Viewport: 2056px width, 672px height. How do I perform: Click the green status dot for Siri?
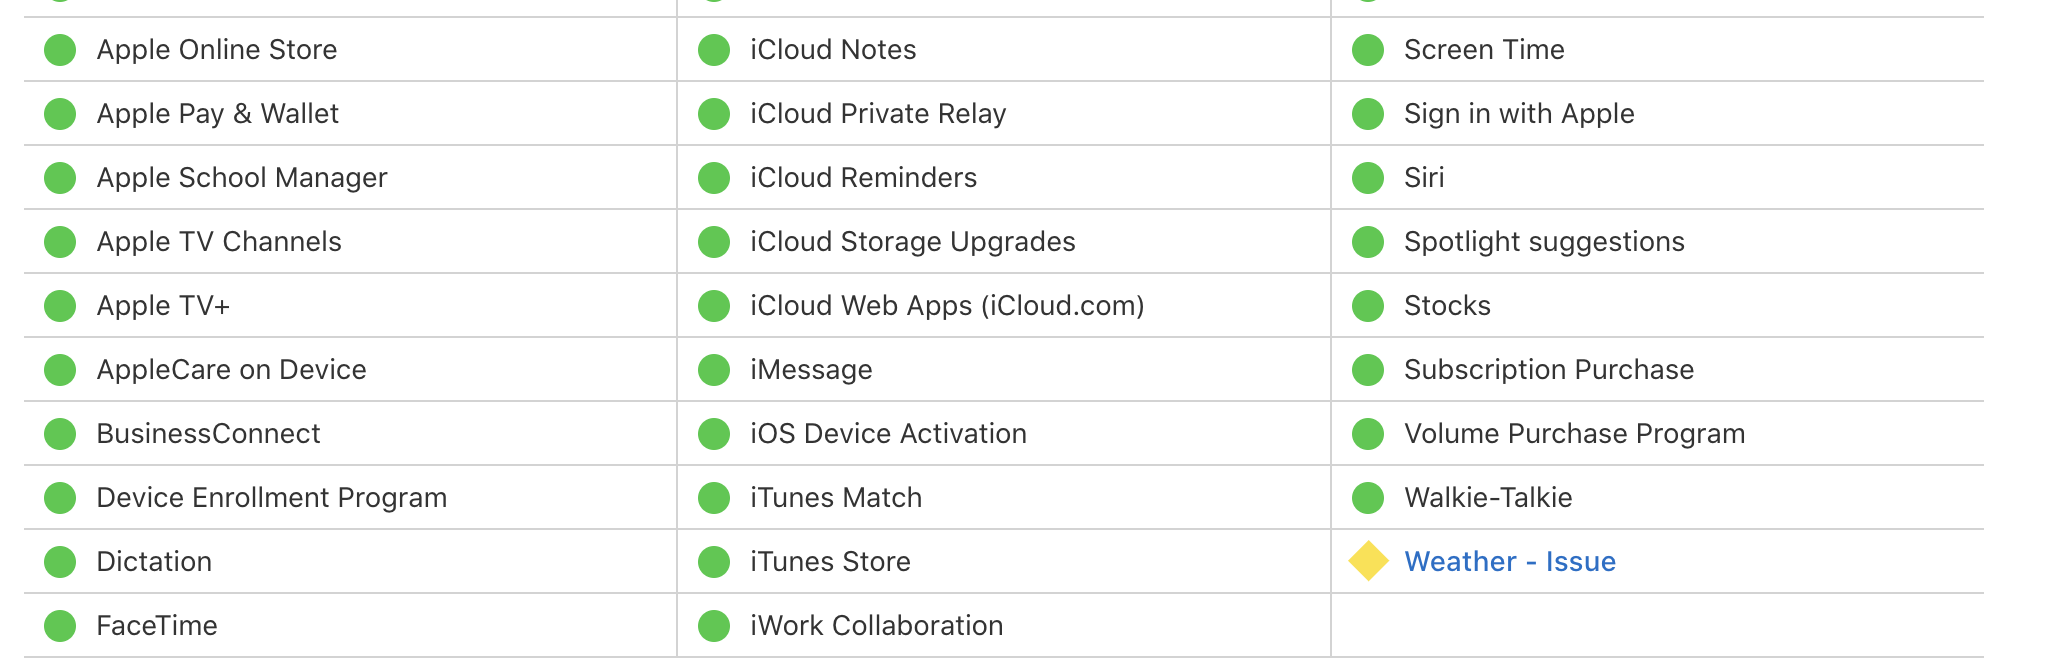1368,178
